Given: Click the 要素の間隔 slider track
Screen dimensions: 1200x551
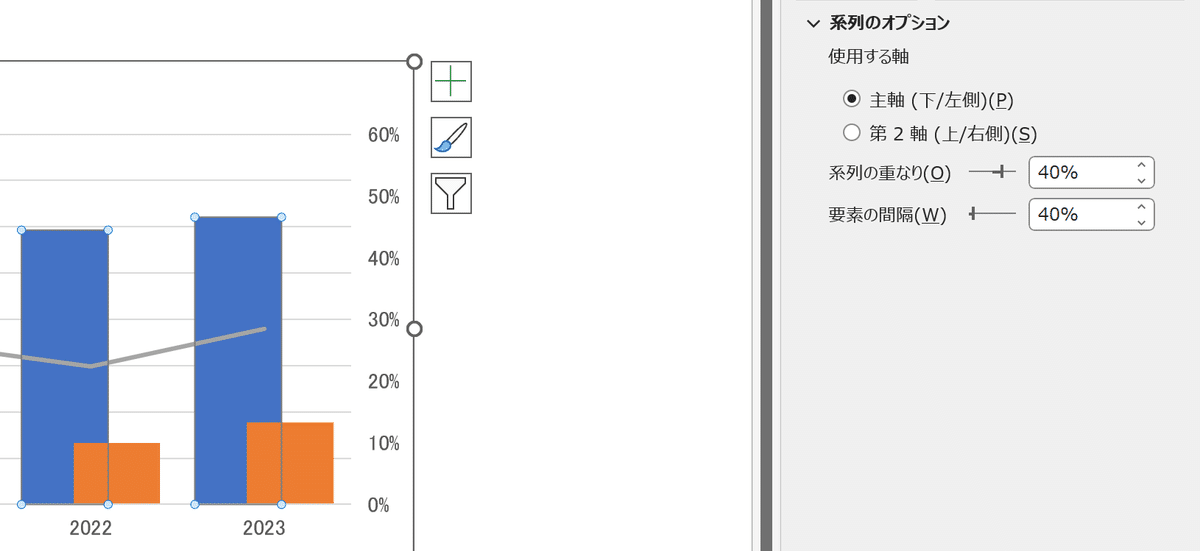Looking at the screenshot, I should tap(993, 214).
